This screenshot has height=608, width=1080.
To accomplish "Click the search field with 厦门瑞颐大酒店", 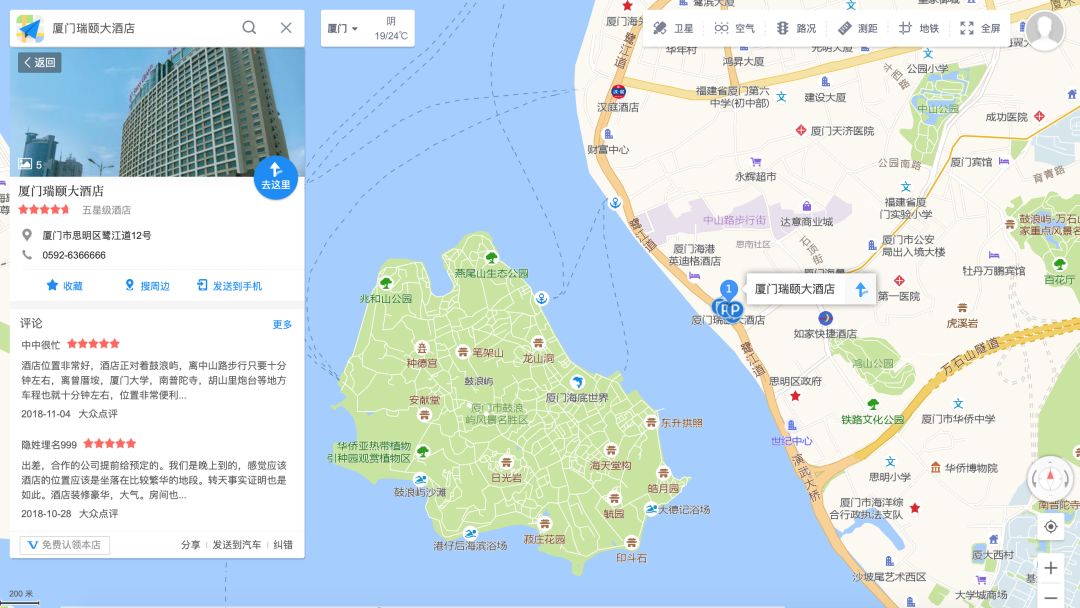I will click(141, 28).
